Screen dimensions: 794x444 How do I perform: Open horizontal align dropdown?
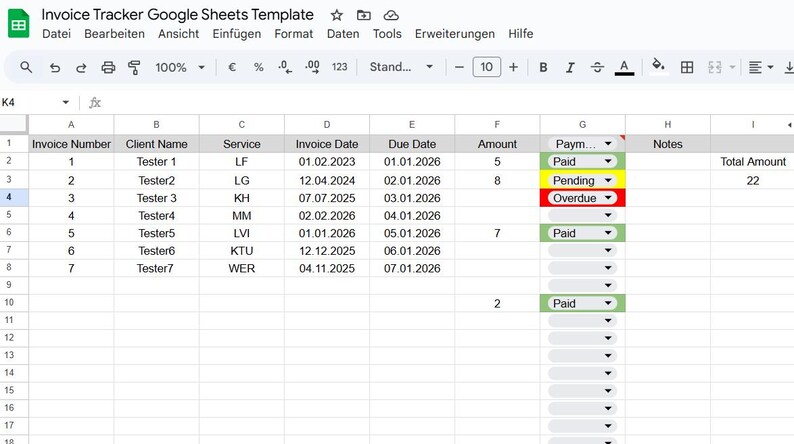point(761,67)
